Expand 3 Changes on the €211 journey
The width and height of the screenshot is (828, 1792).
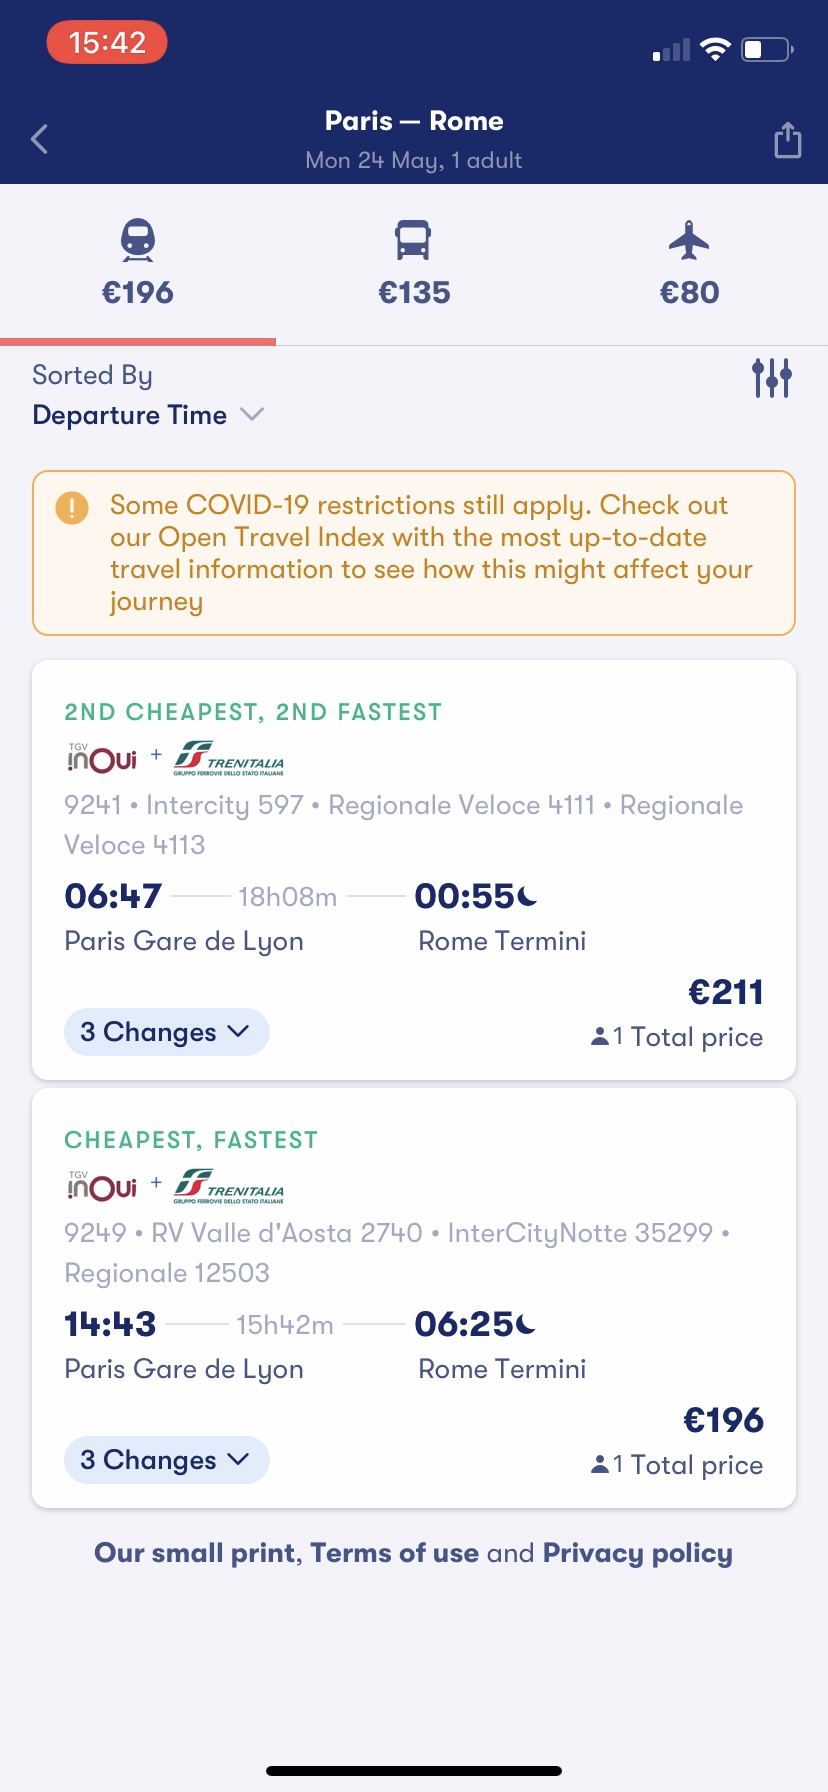pyautogui.click(x=166, y=1032)
